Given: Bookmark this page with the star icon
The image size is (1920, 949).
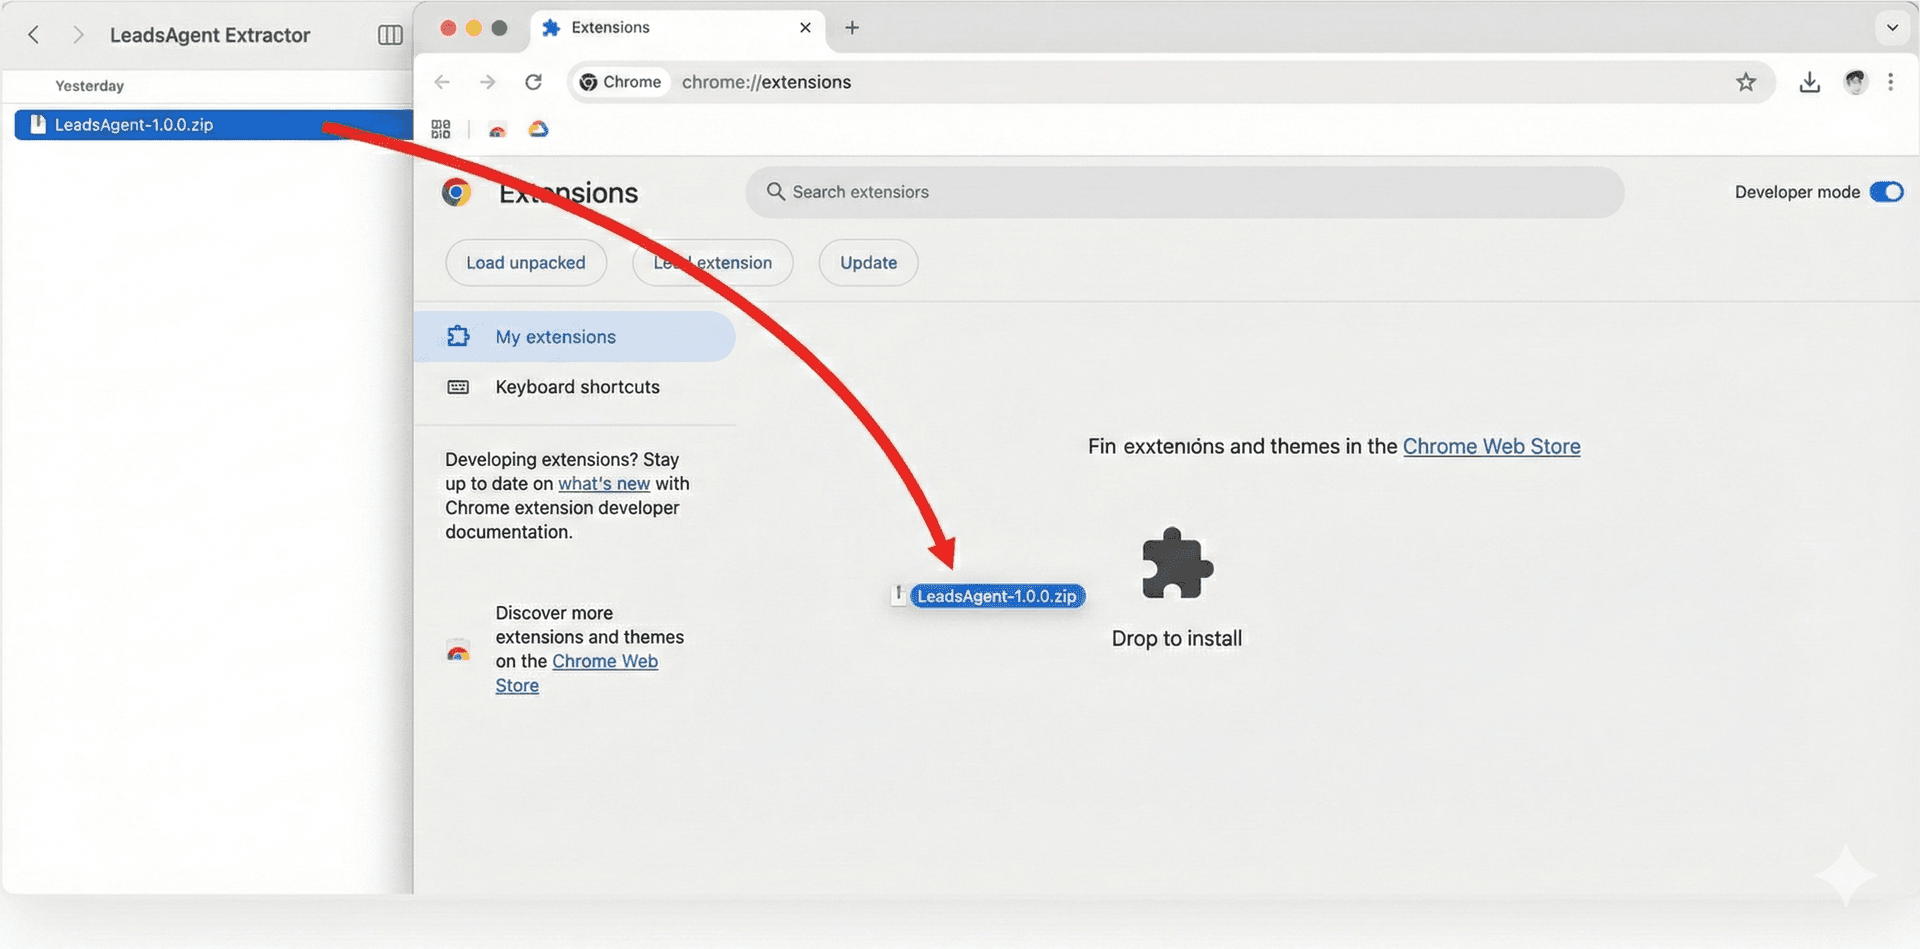Looking at the screenshot, I should (1747, 82).
